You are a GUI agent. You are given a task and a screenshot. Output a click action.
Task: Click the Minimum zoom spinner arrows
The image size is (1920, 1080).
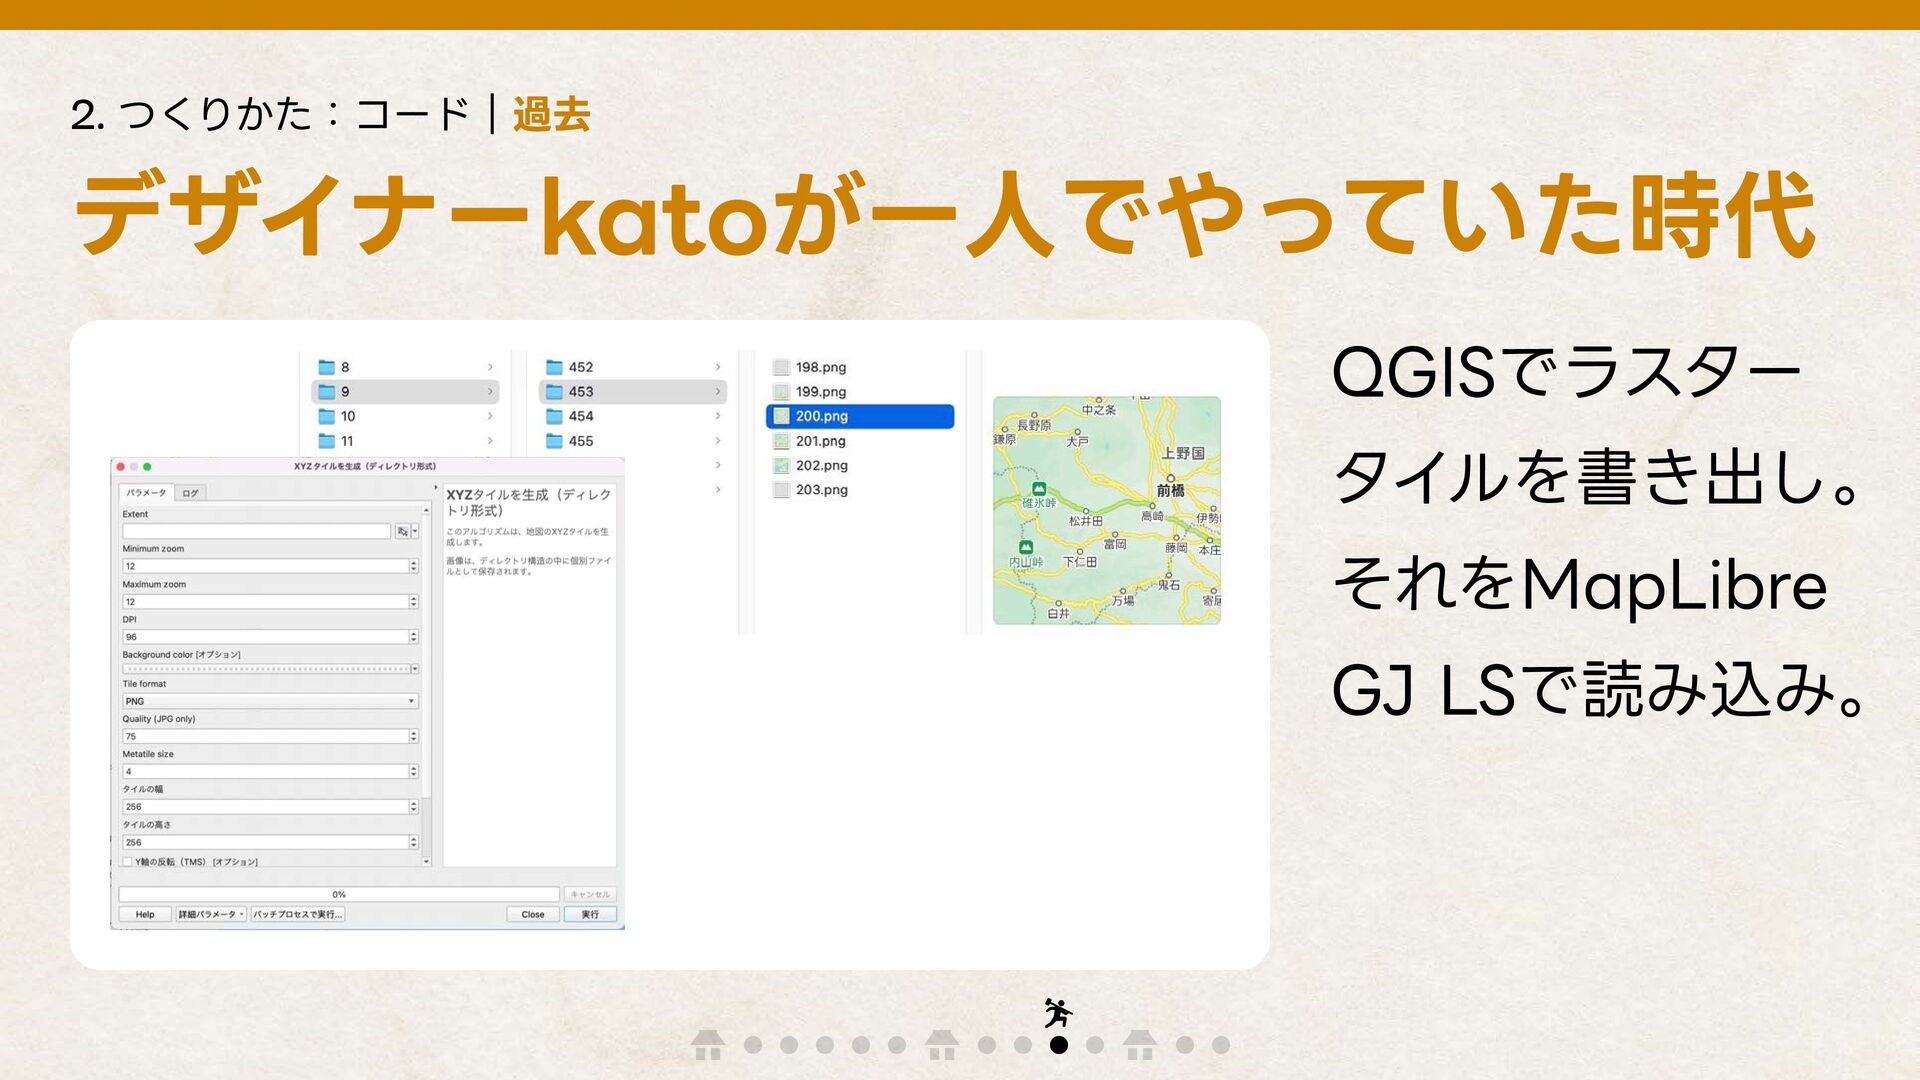coord(413,566)
